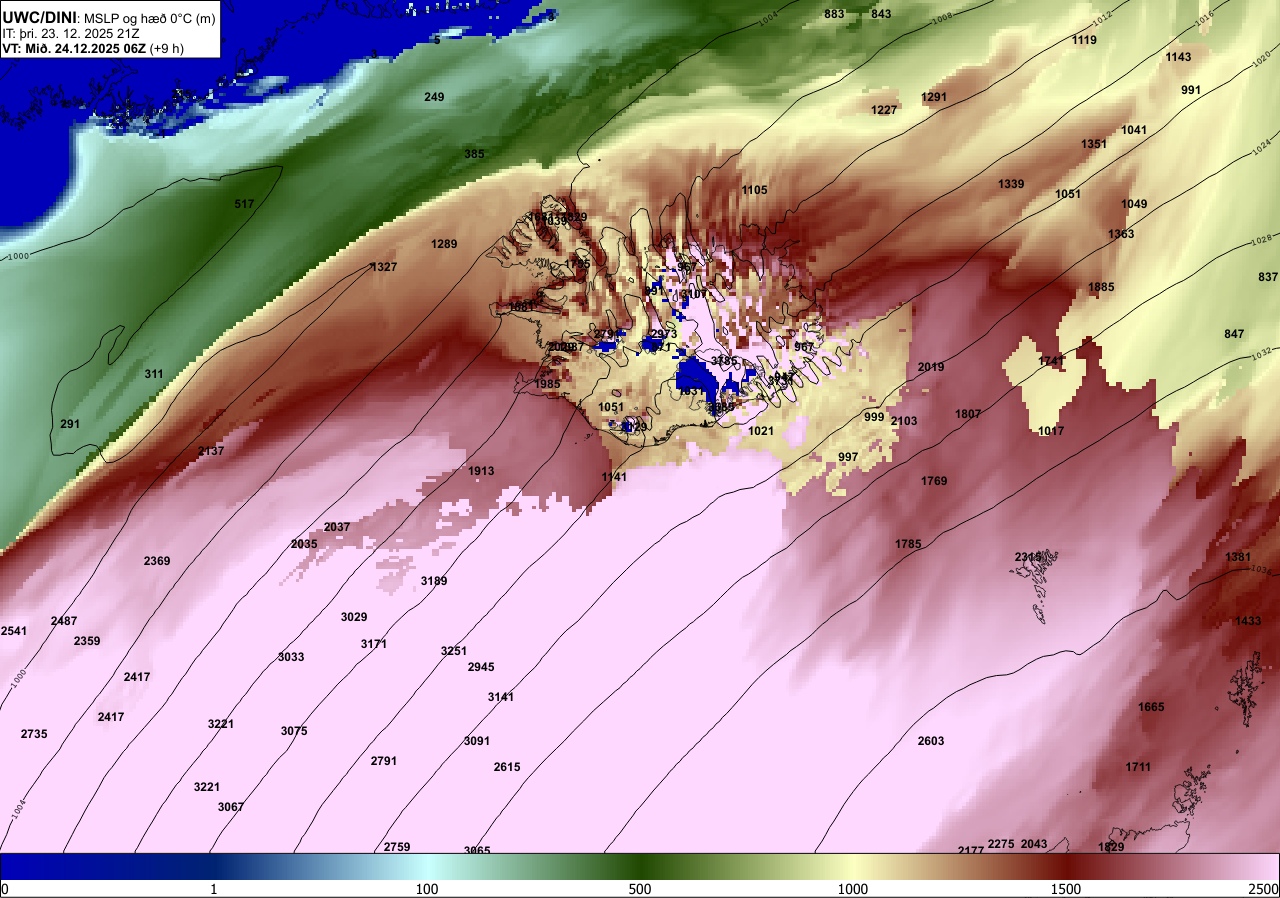The width and height of the screenshot is (1280, 898).
Task: Click the UWC/DINI title text
Action: pyautogui.click(x=38, y=17)
